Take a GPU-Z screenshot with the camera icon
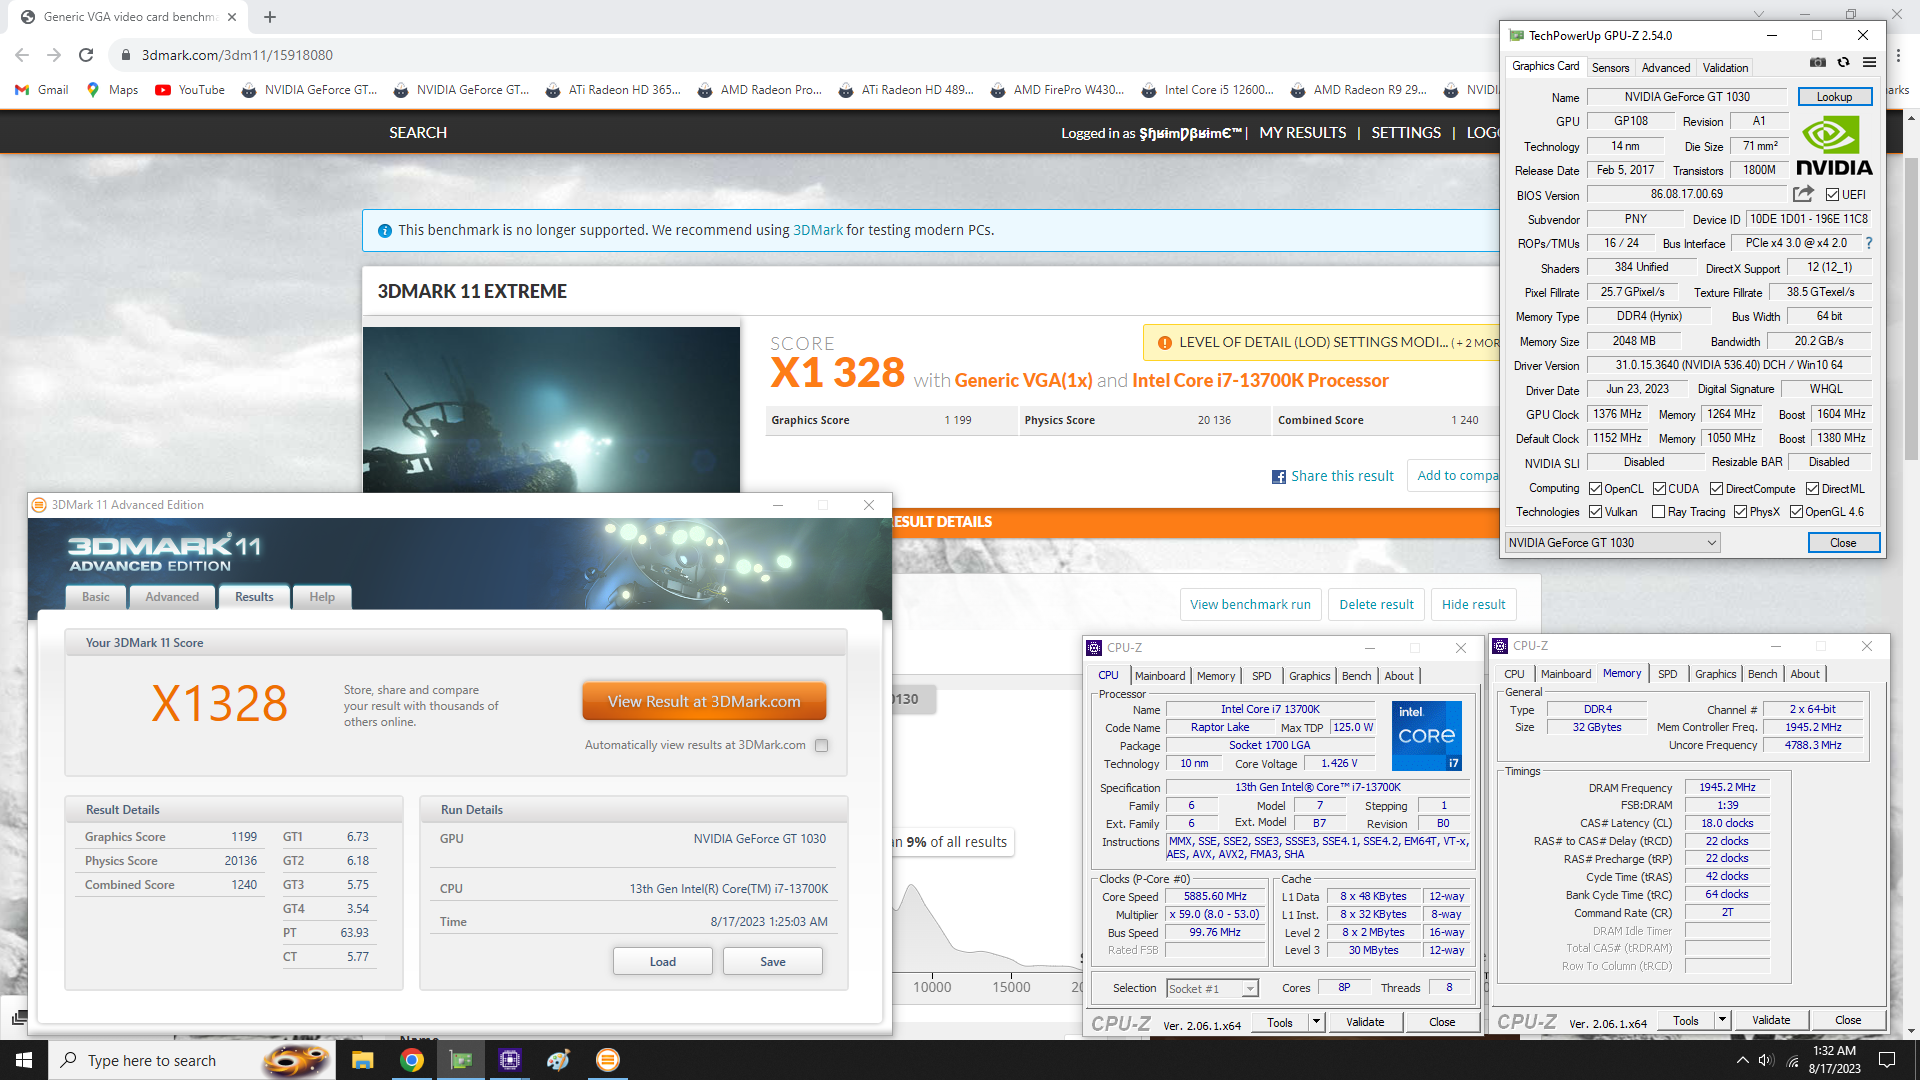Screen dimensions: 1920x1080 pos(1818,62)
